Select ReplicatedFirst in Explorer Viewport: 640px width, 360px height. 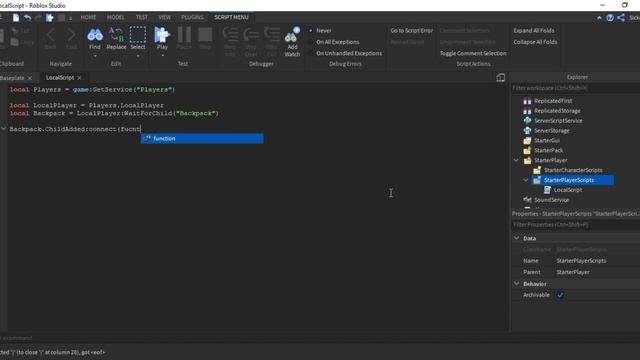(x=553, y=101)
